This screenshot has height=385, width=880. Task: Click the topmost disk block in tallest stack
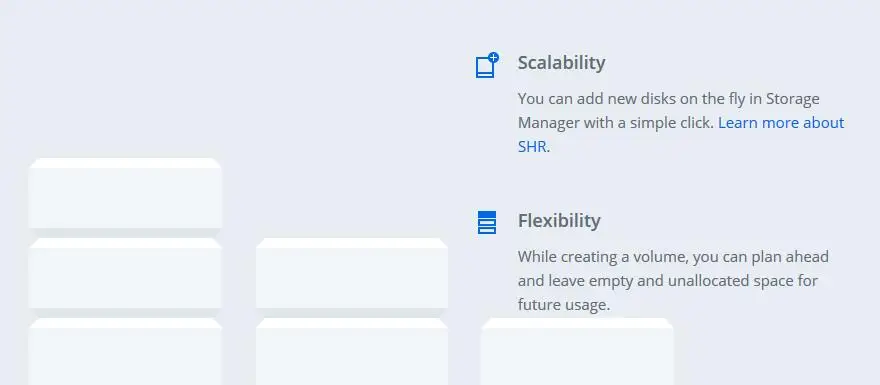click(125, 193)
